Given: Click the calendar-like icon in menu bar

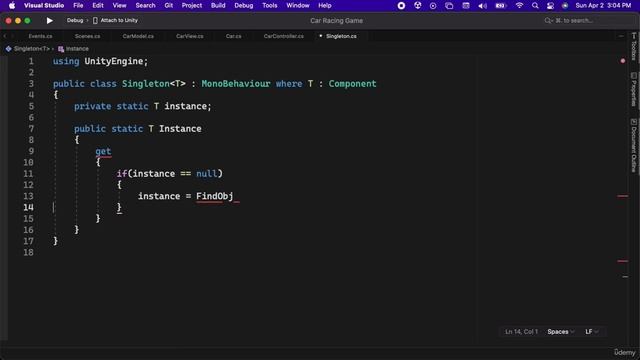Looking at the screenshot, I should pos(466,5).
